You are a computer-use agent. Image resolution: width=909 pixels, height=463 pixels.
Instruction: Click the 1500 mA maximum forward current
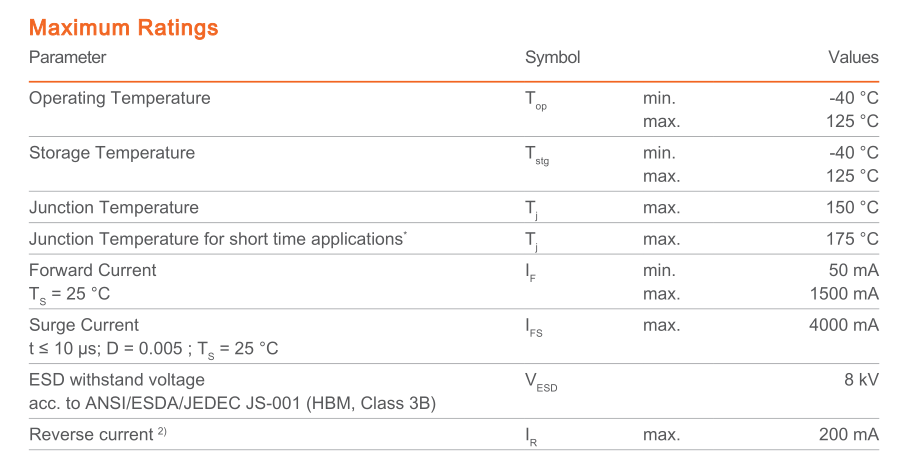(x=843, y=293)
